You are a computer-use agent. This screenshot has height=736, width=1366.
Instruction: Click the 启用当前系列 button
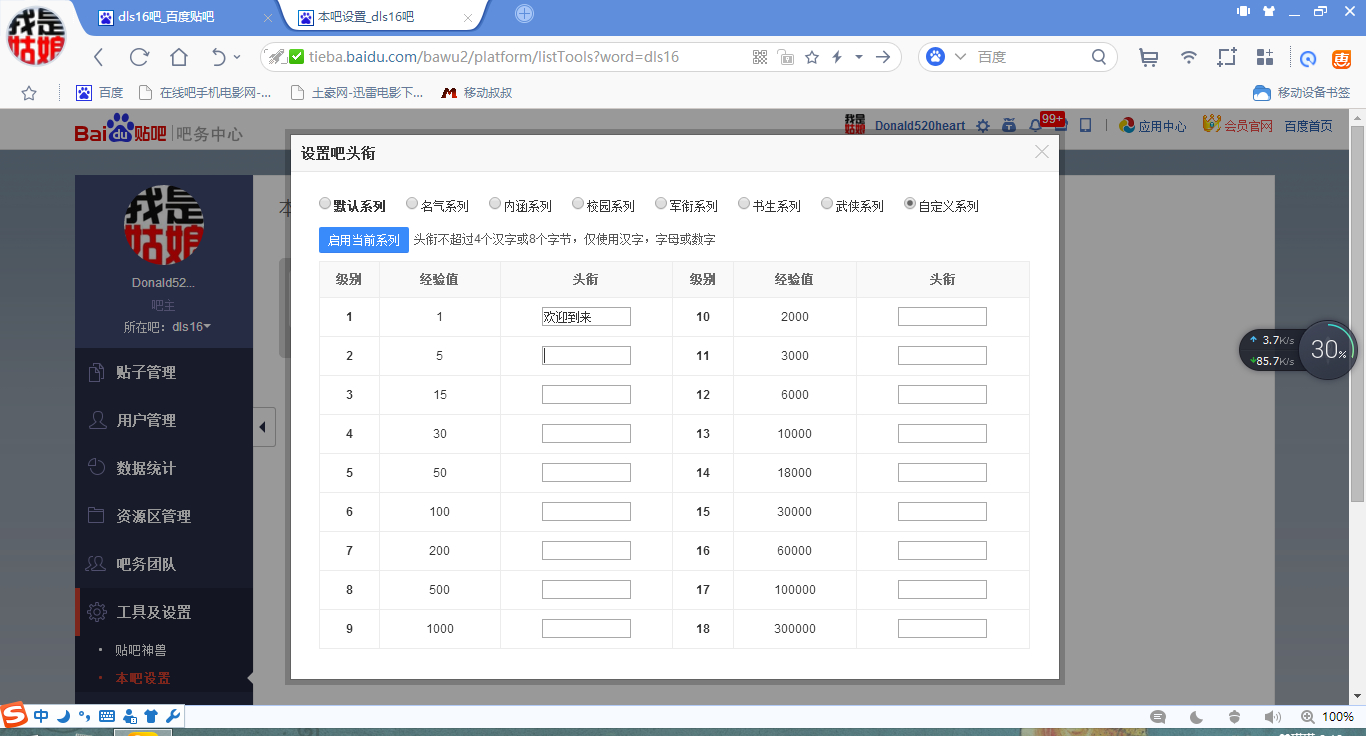(364, 240)
